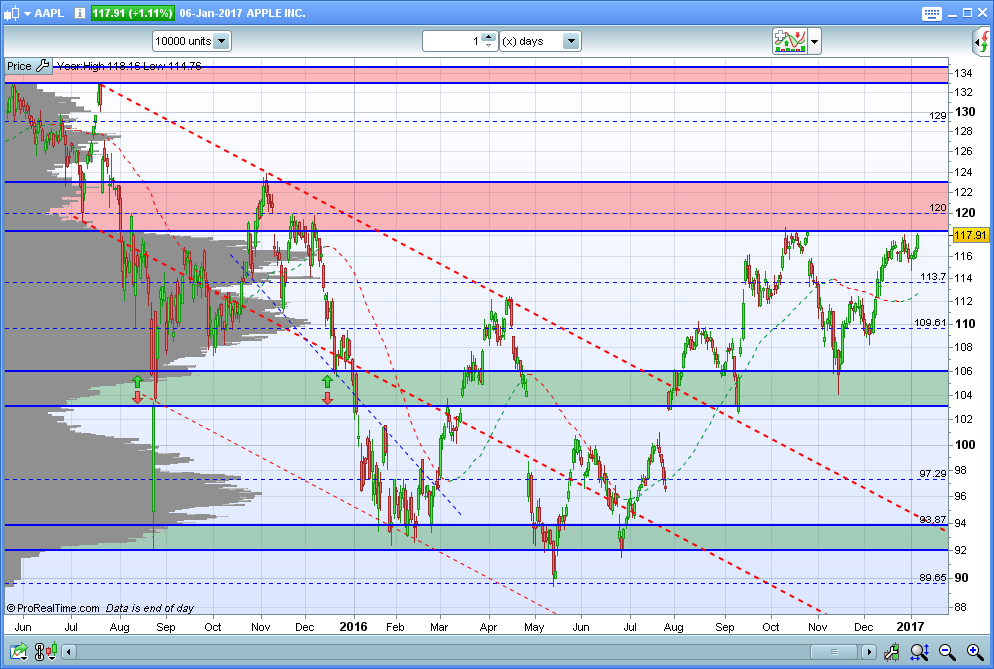The image size is (994, 669).
Task: Minimize the AAPL chart window
Action: [x=952, y=14]
